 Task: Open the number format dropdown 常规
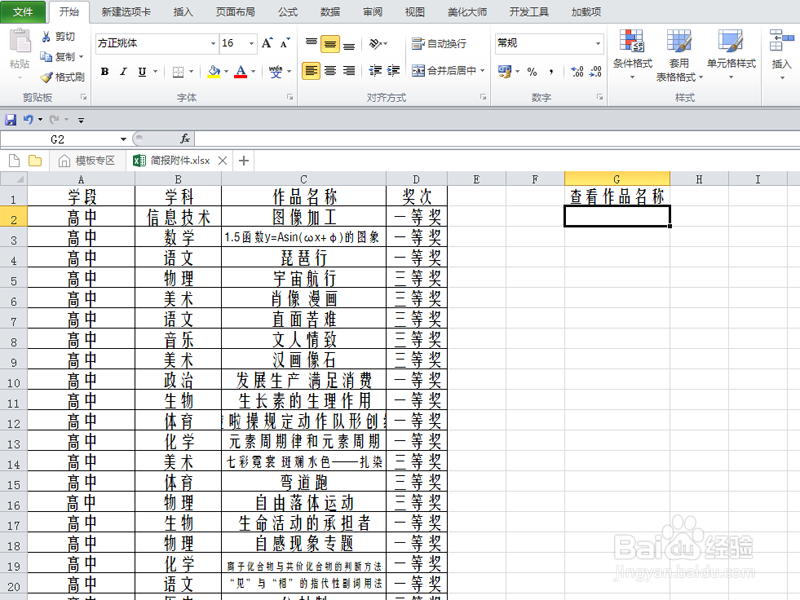(598, 43)
